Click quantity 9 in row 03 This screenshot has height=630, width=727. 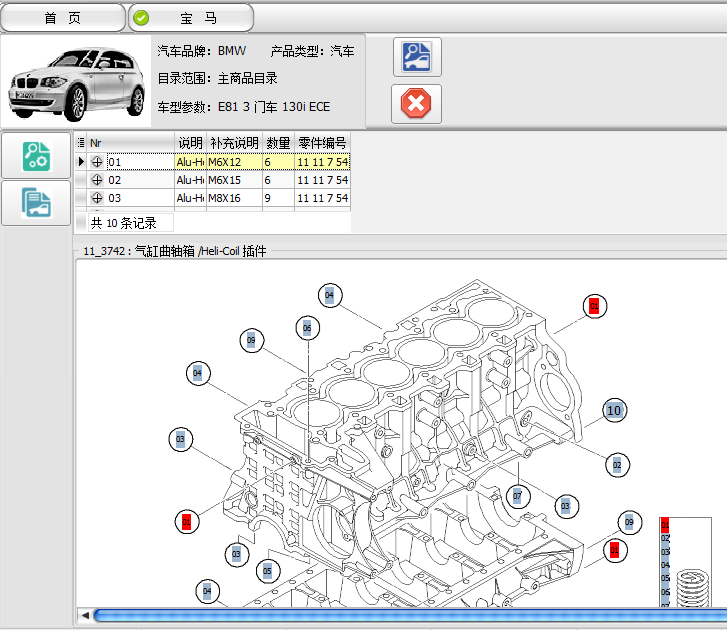tap(278, 198)
